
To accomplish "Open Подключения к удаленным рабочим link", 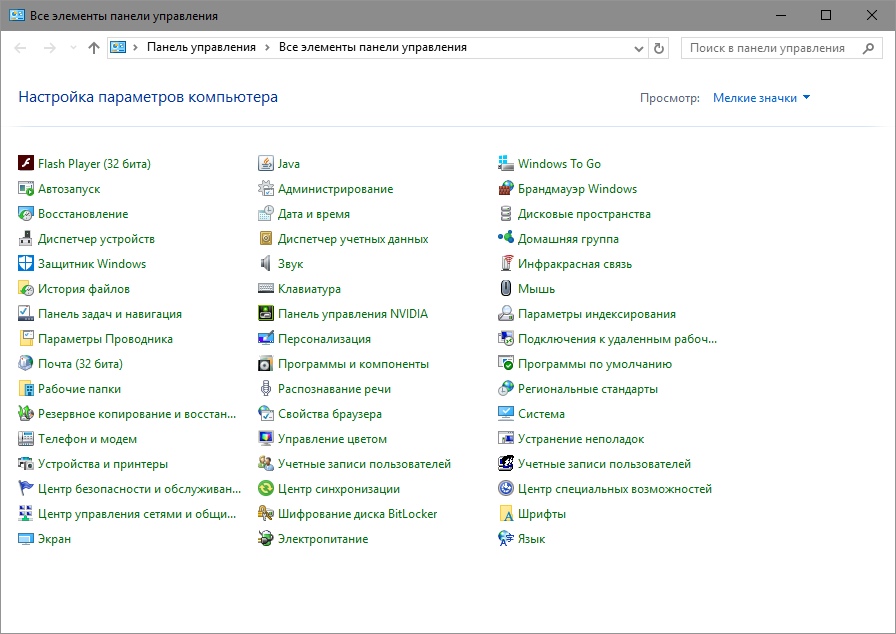I will pos(617,339).
